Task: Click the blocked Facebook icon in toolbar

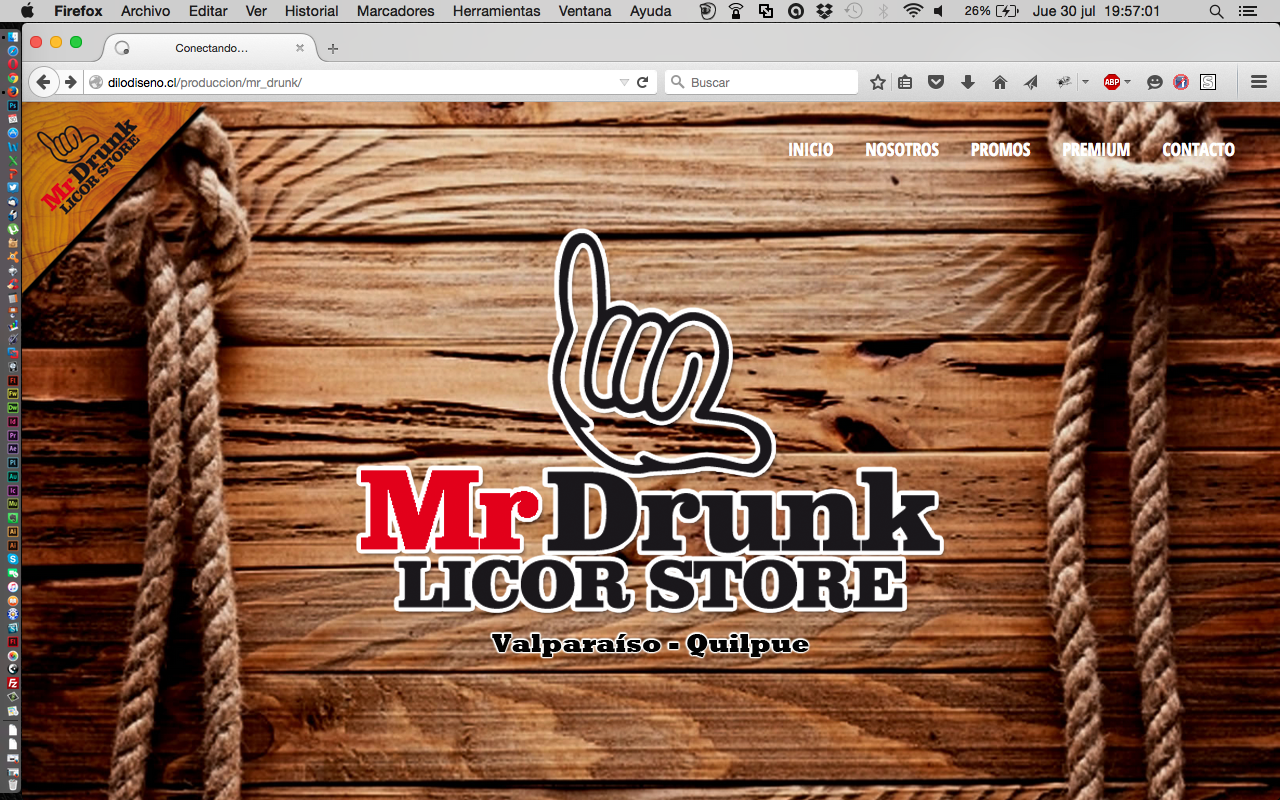Action: click(1181, 82)
